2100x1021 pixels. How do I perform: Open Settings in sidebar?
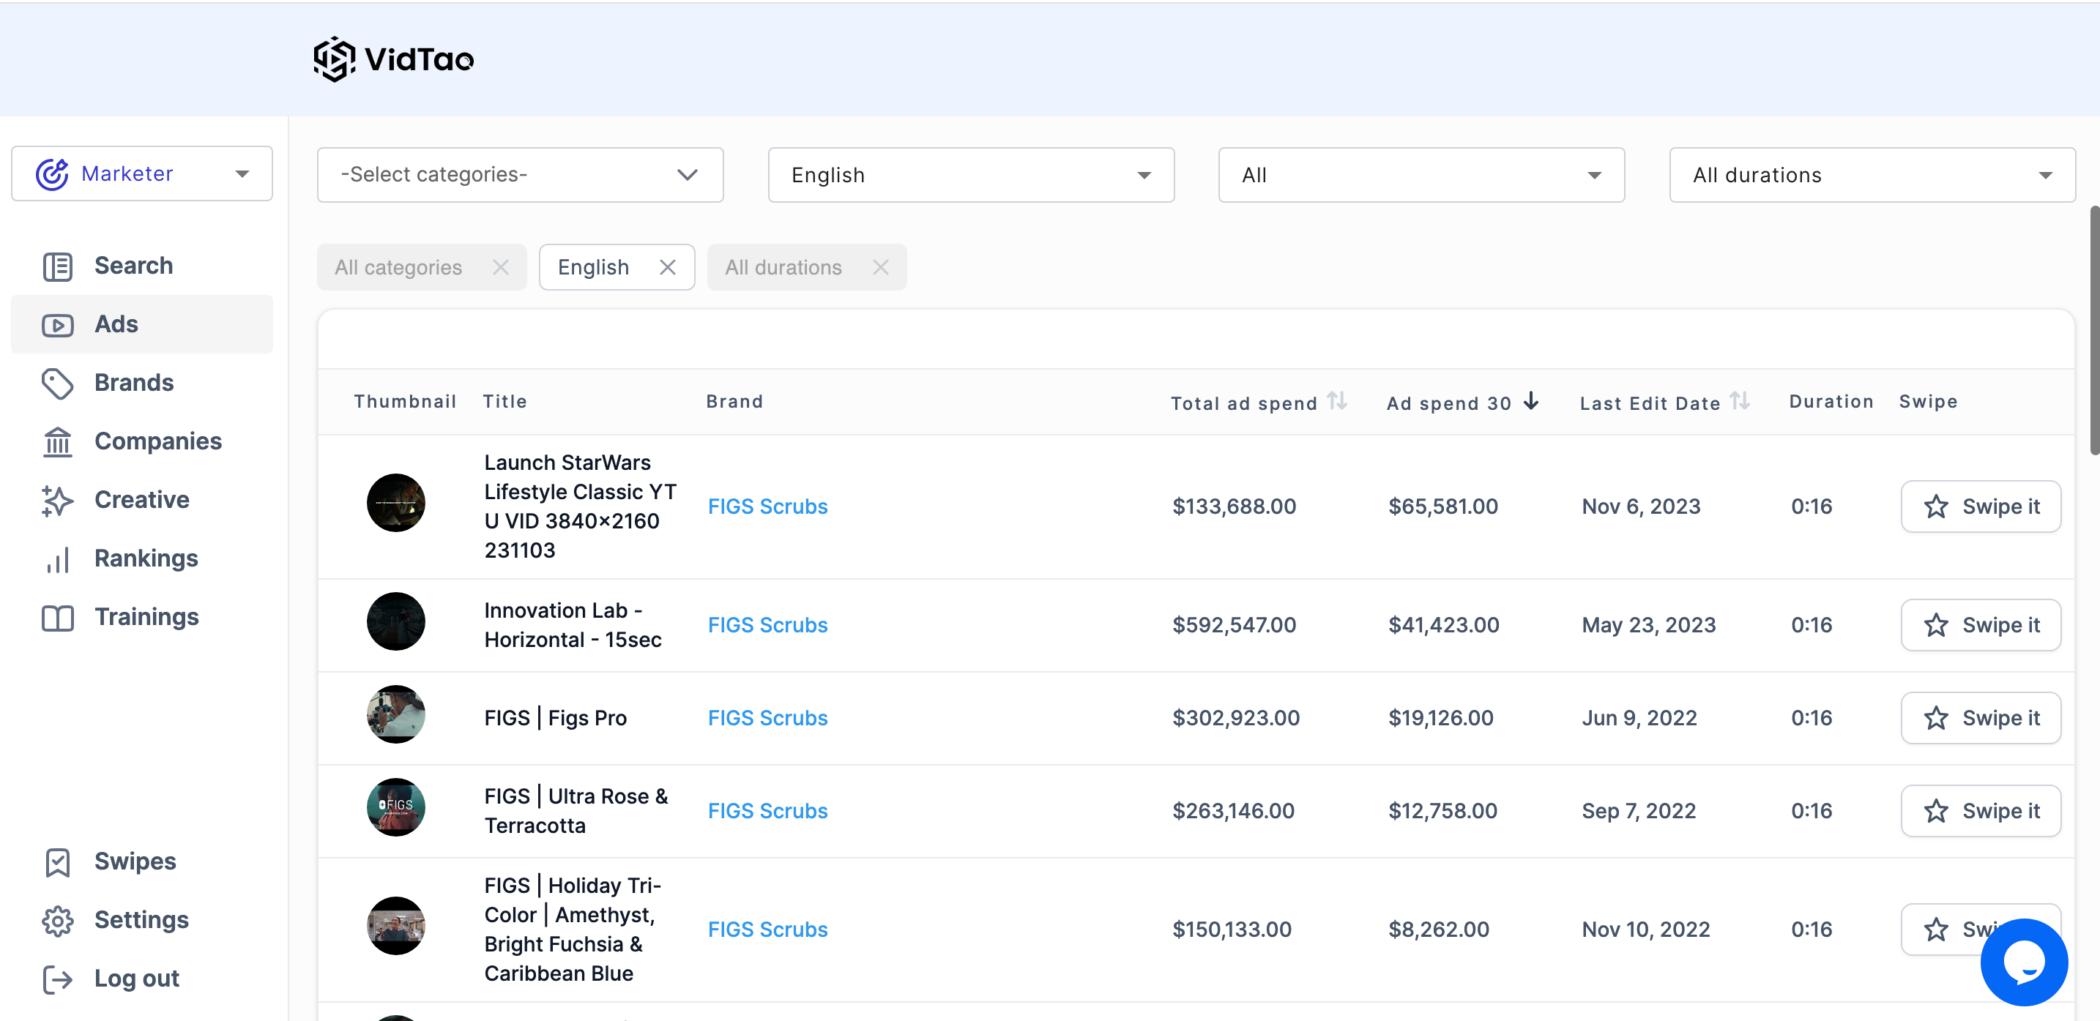tap(142, 920)
